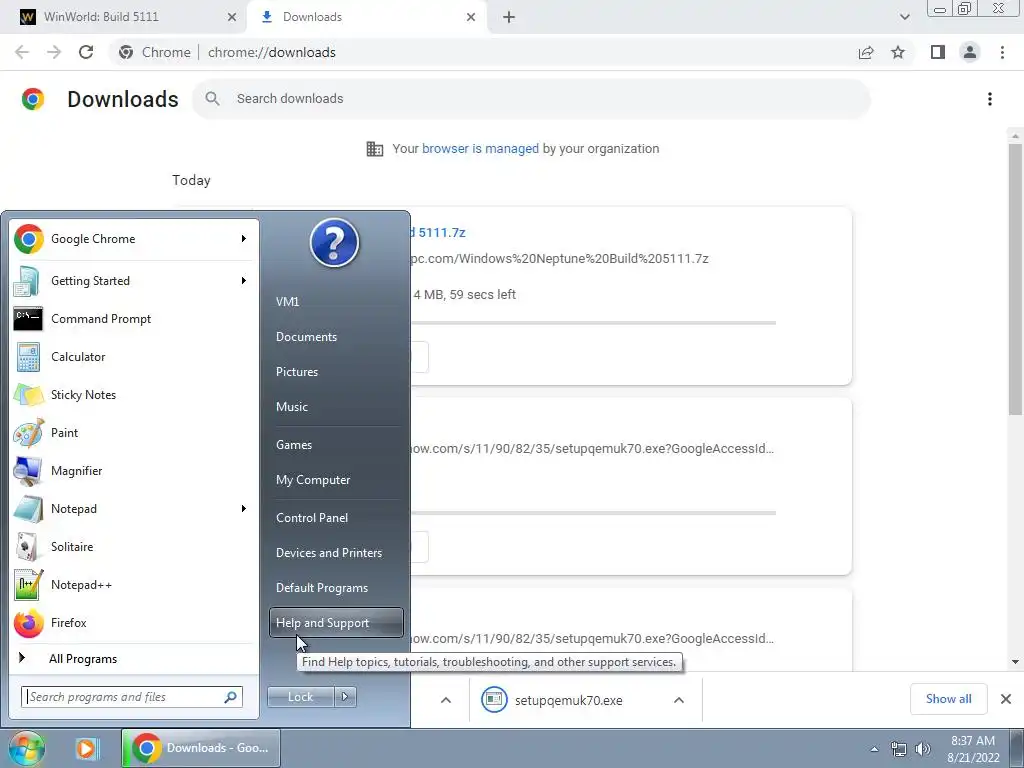Open Calculator from Start menu
The height and width of the screenshot is (768, 1024).
tap(134, 357)
